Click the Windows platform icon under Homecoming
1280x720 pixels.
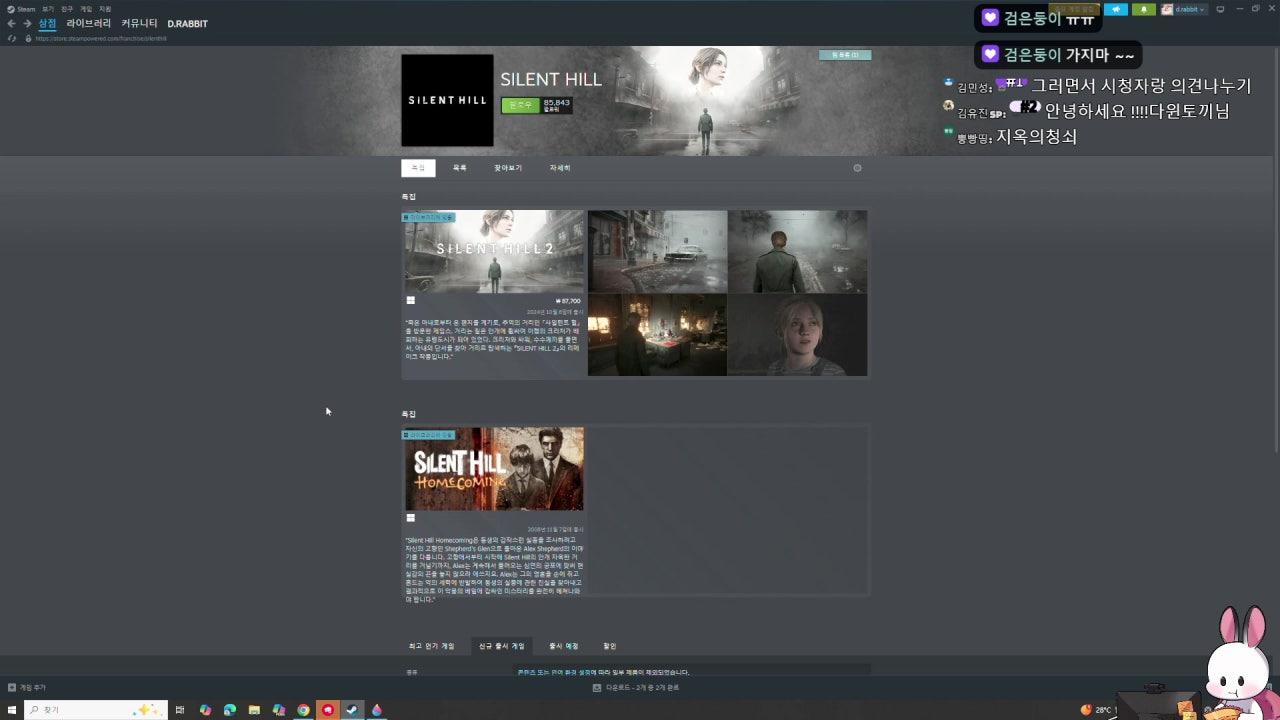[x=410, y=518]
